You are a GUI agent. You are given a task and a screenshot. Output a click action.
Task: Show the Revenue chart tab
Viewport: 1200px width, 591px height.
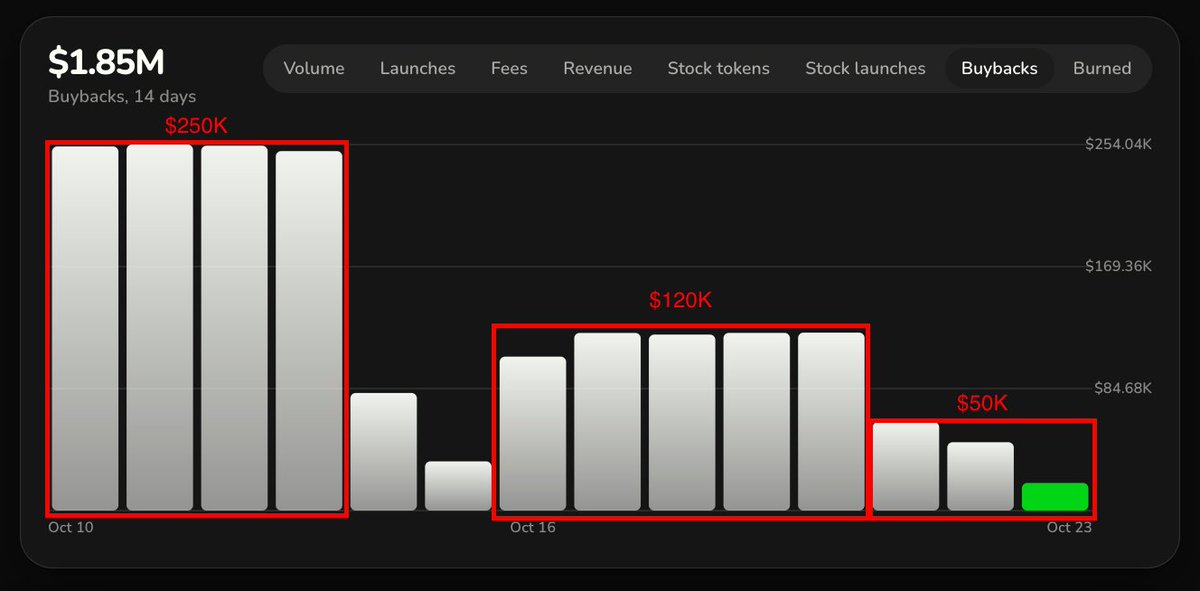[598, 69]
